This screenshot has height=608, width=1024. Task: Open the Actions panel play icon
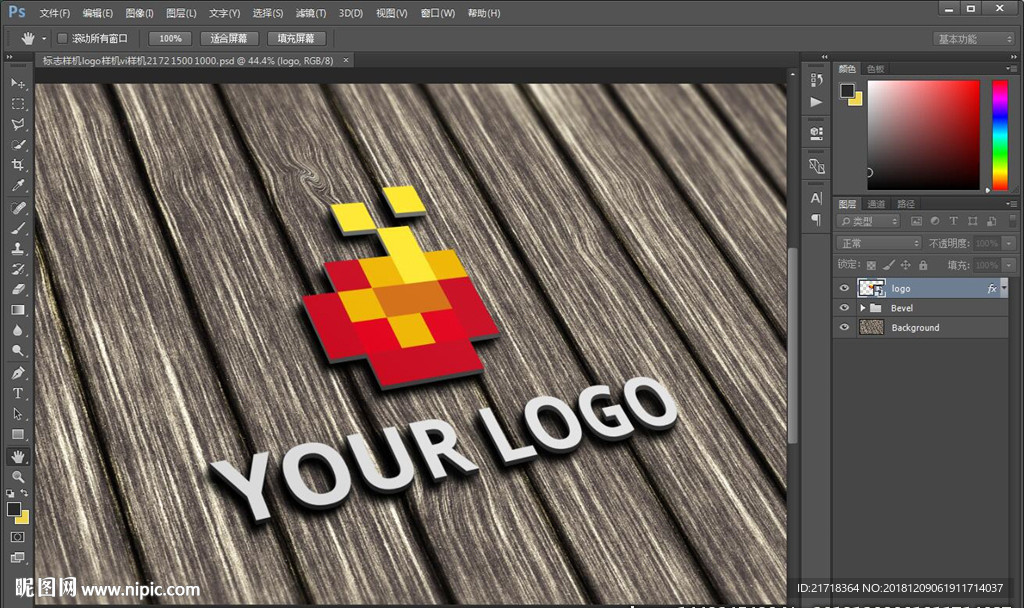[x=816, y=102]
